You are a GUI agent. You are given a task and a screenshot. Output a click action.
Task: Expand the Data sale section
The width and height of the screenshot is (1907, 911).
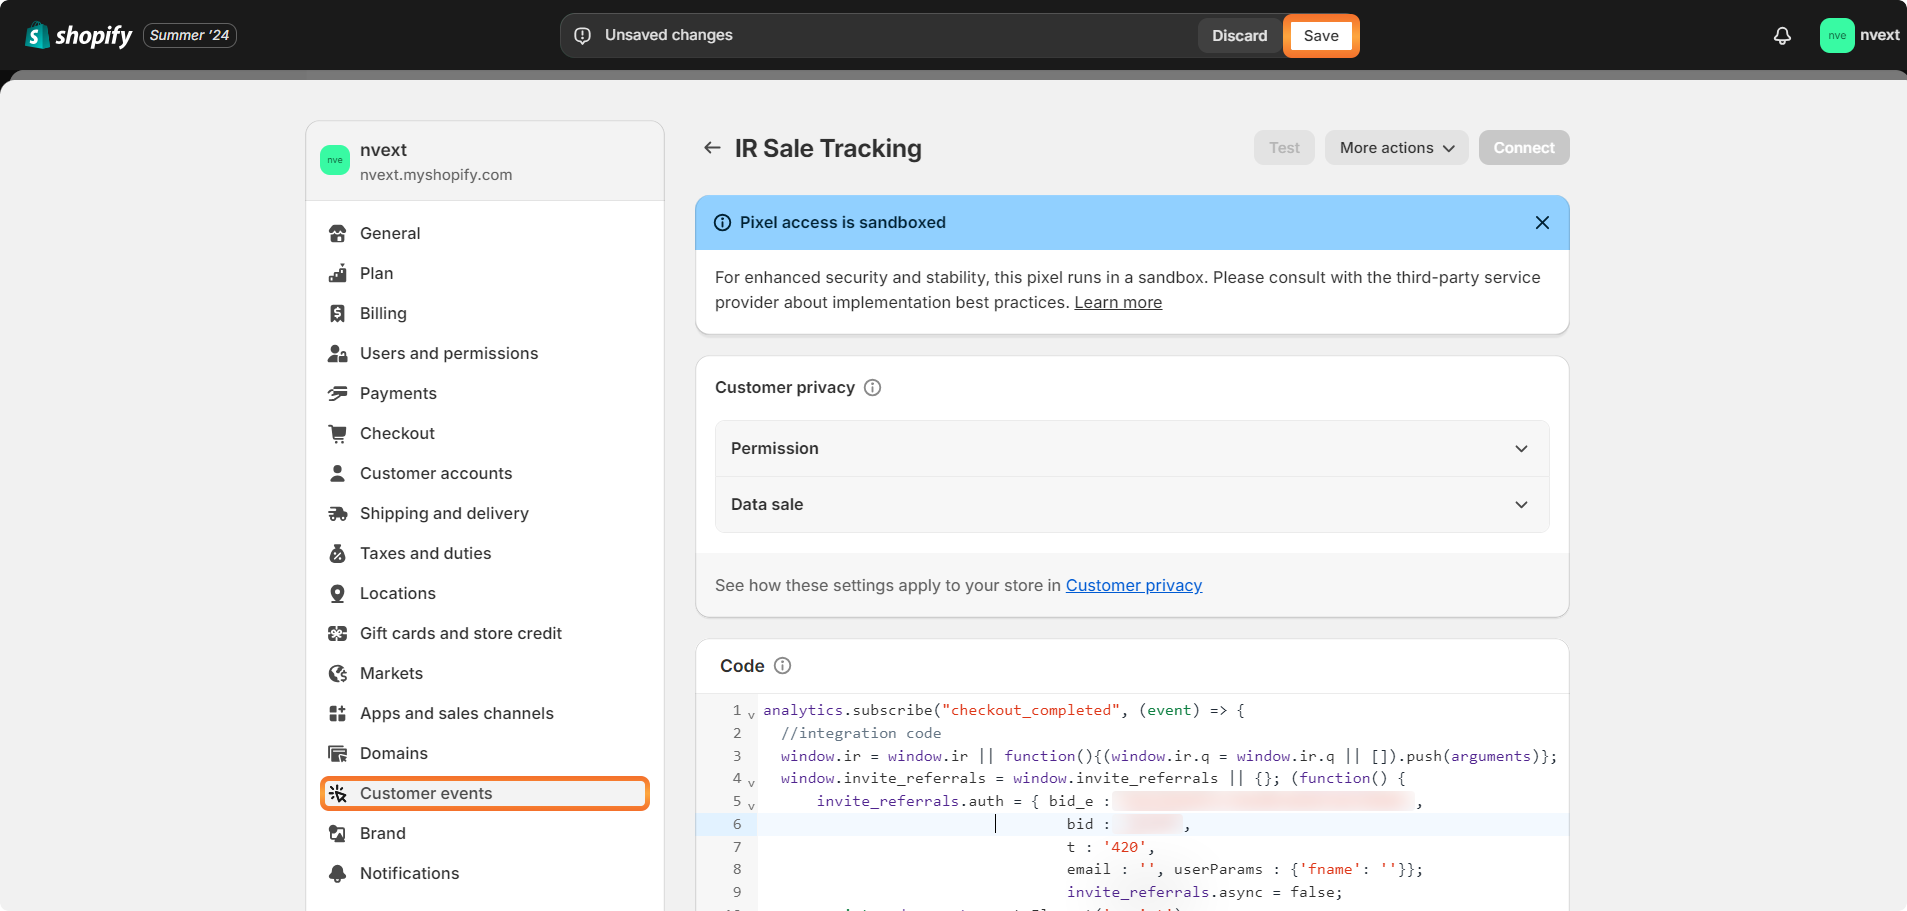coord(1132,504)
